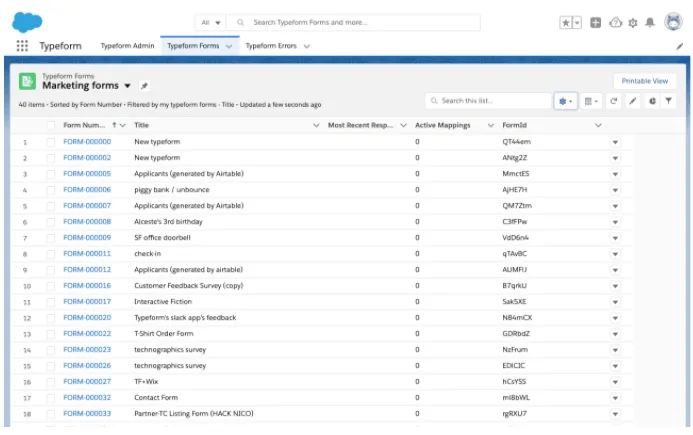Open the Salesforce help question-mark icon
Image resolution: width=693 pixels, height=435 pixels.
tap(615, 23)
